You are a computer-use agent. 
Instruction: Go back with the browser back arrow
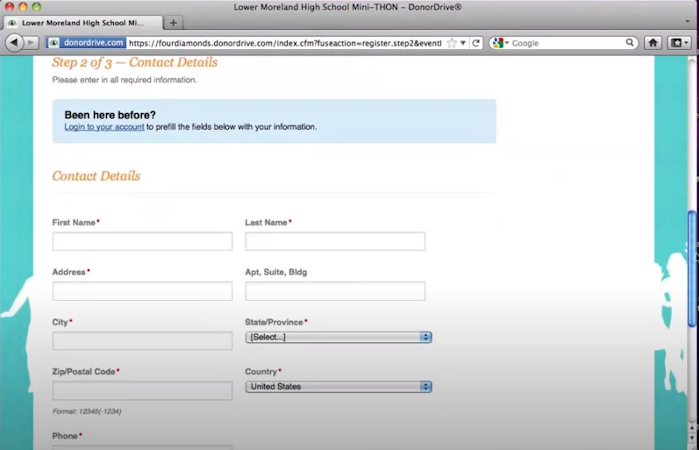[14, 42]
